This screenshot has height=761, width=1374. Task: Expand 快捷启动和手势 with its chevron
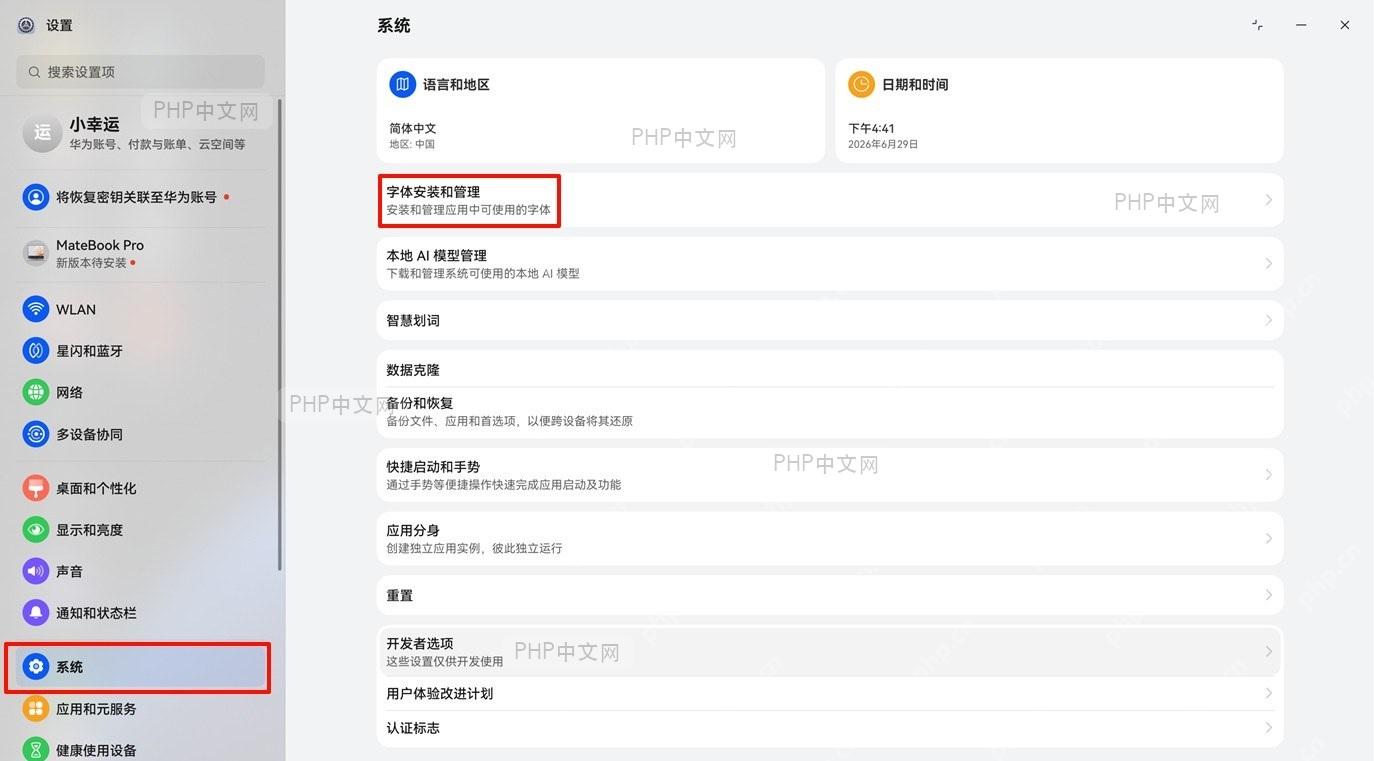click(1268, 475)
